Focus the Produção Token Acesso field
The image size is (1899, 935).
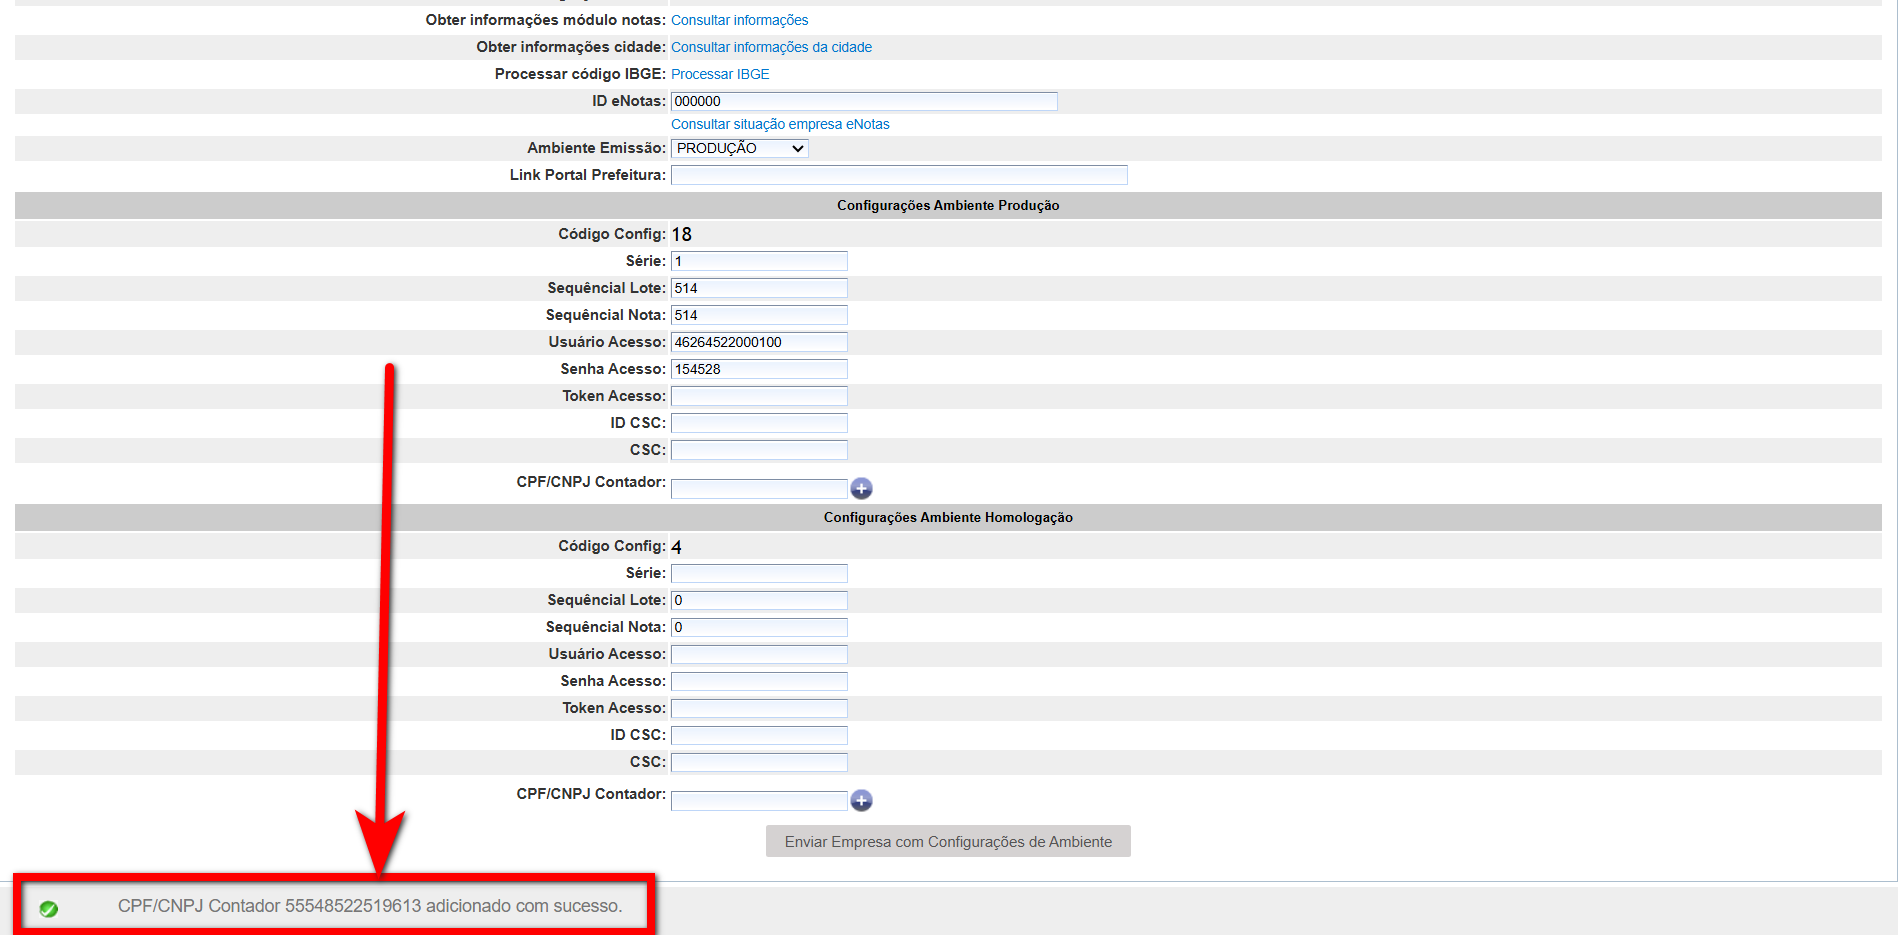(x=759, y=396)
